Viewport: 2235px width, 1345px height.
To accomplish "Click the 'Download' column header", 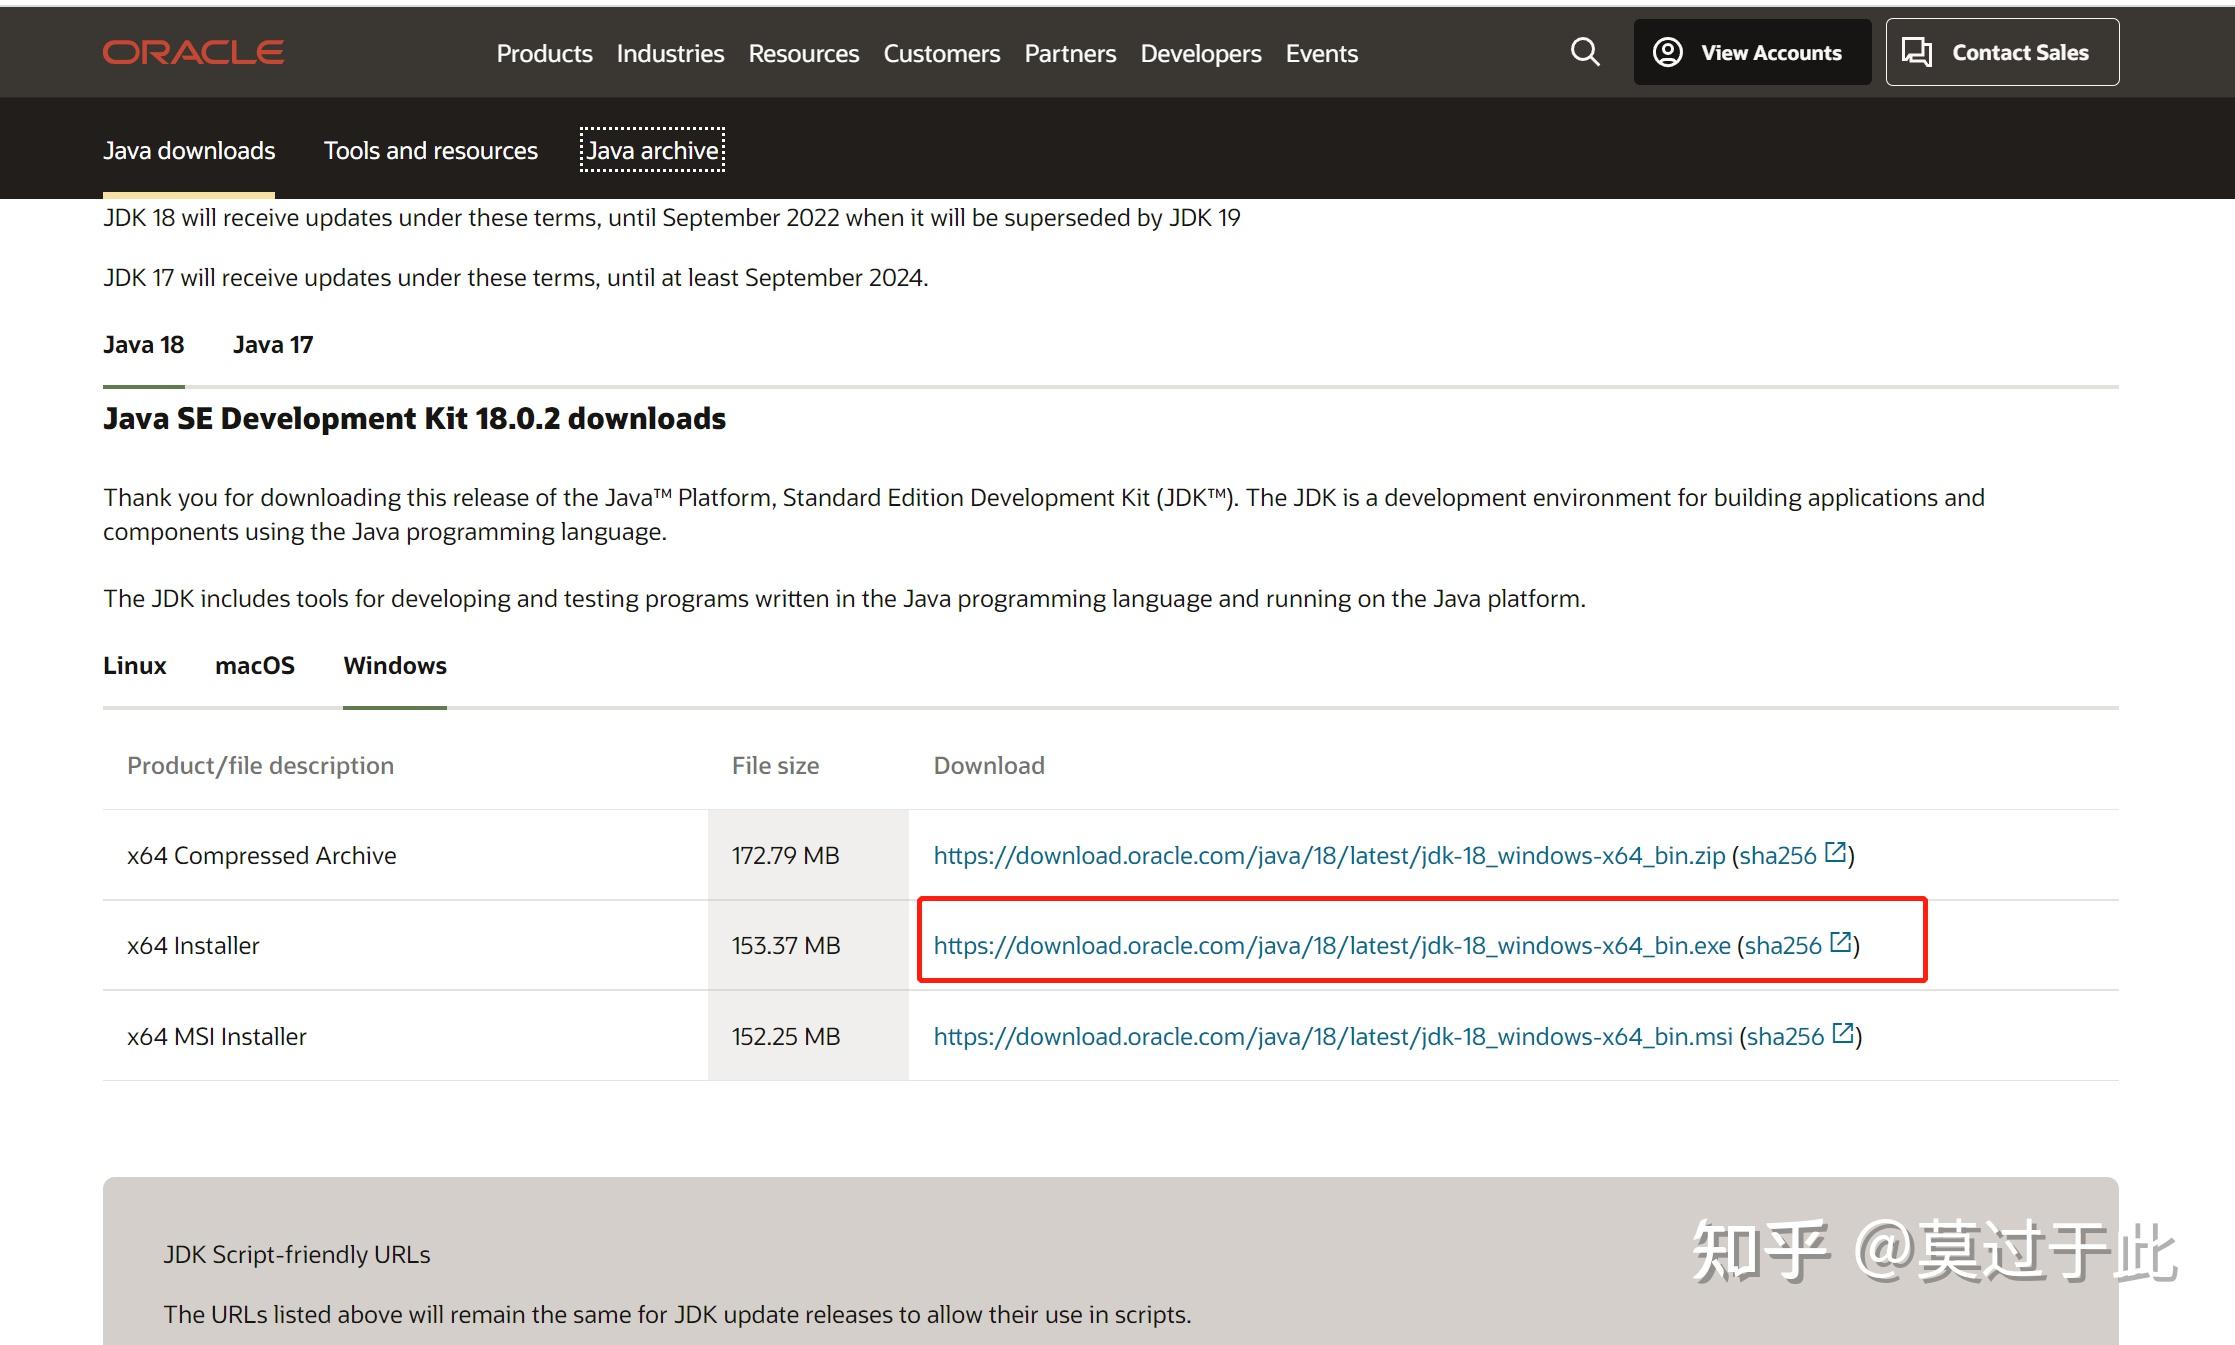I will tap(989, 766).
